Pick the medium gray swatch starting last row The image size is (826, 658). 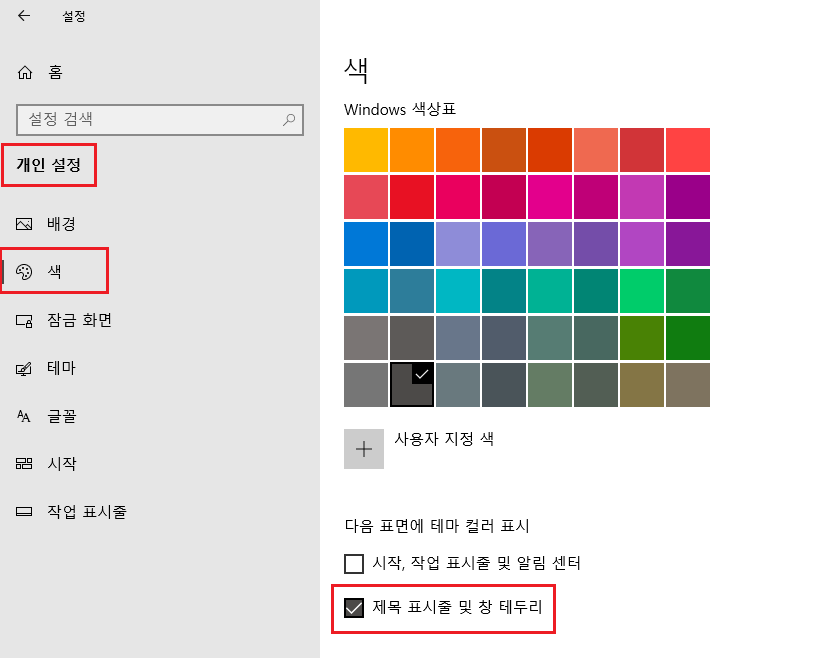[366, 385]
